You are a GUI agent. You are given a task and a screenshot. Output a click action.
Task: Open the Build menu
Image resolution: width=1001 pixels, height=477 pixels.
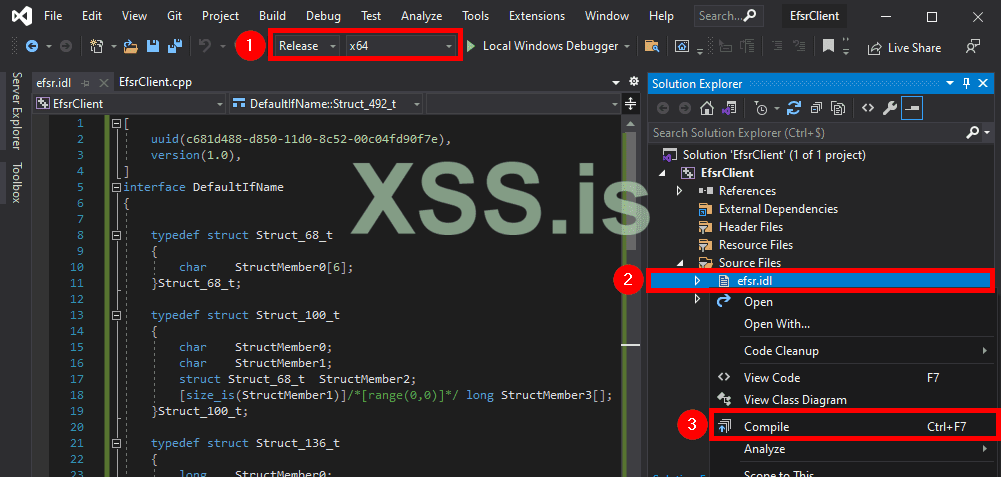(x=273, y=16)
